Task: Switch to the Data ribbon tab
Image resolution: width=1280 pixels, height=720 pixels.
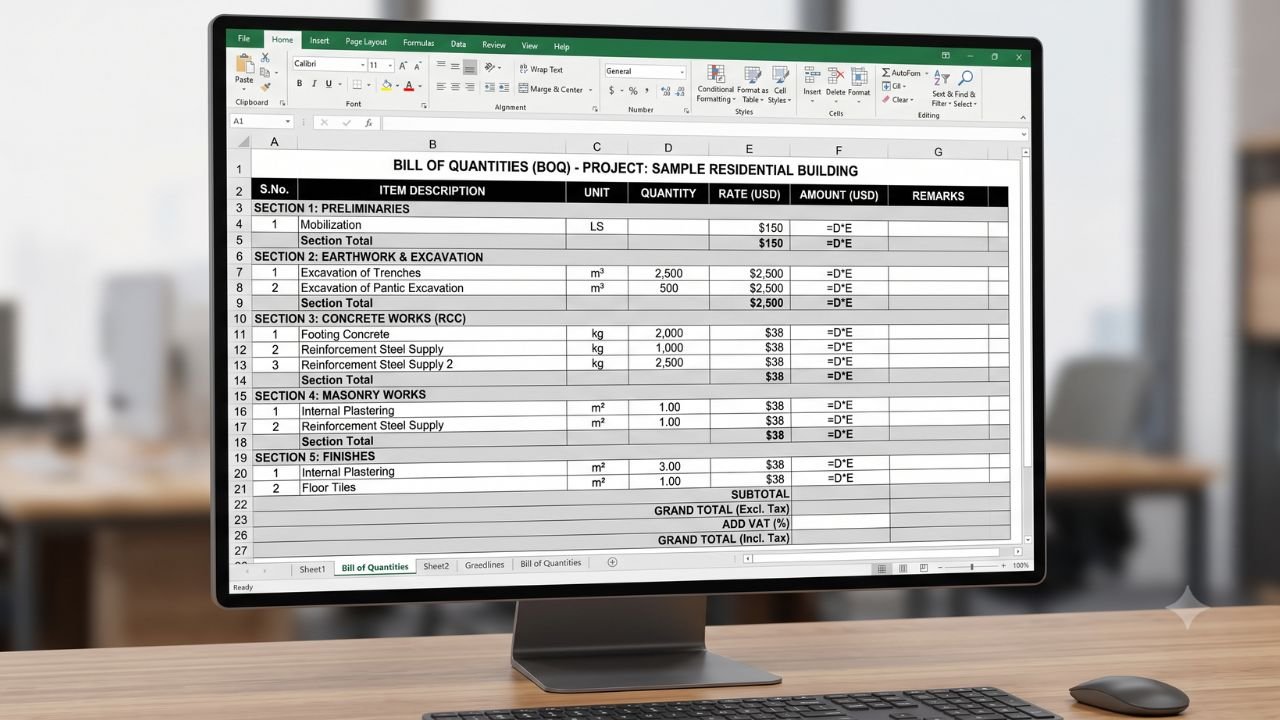Action: point(458,44)
